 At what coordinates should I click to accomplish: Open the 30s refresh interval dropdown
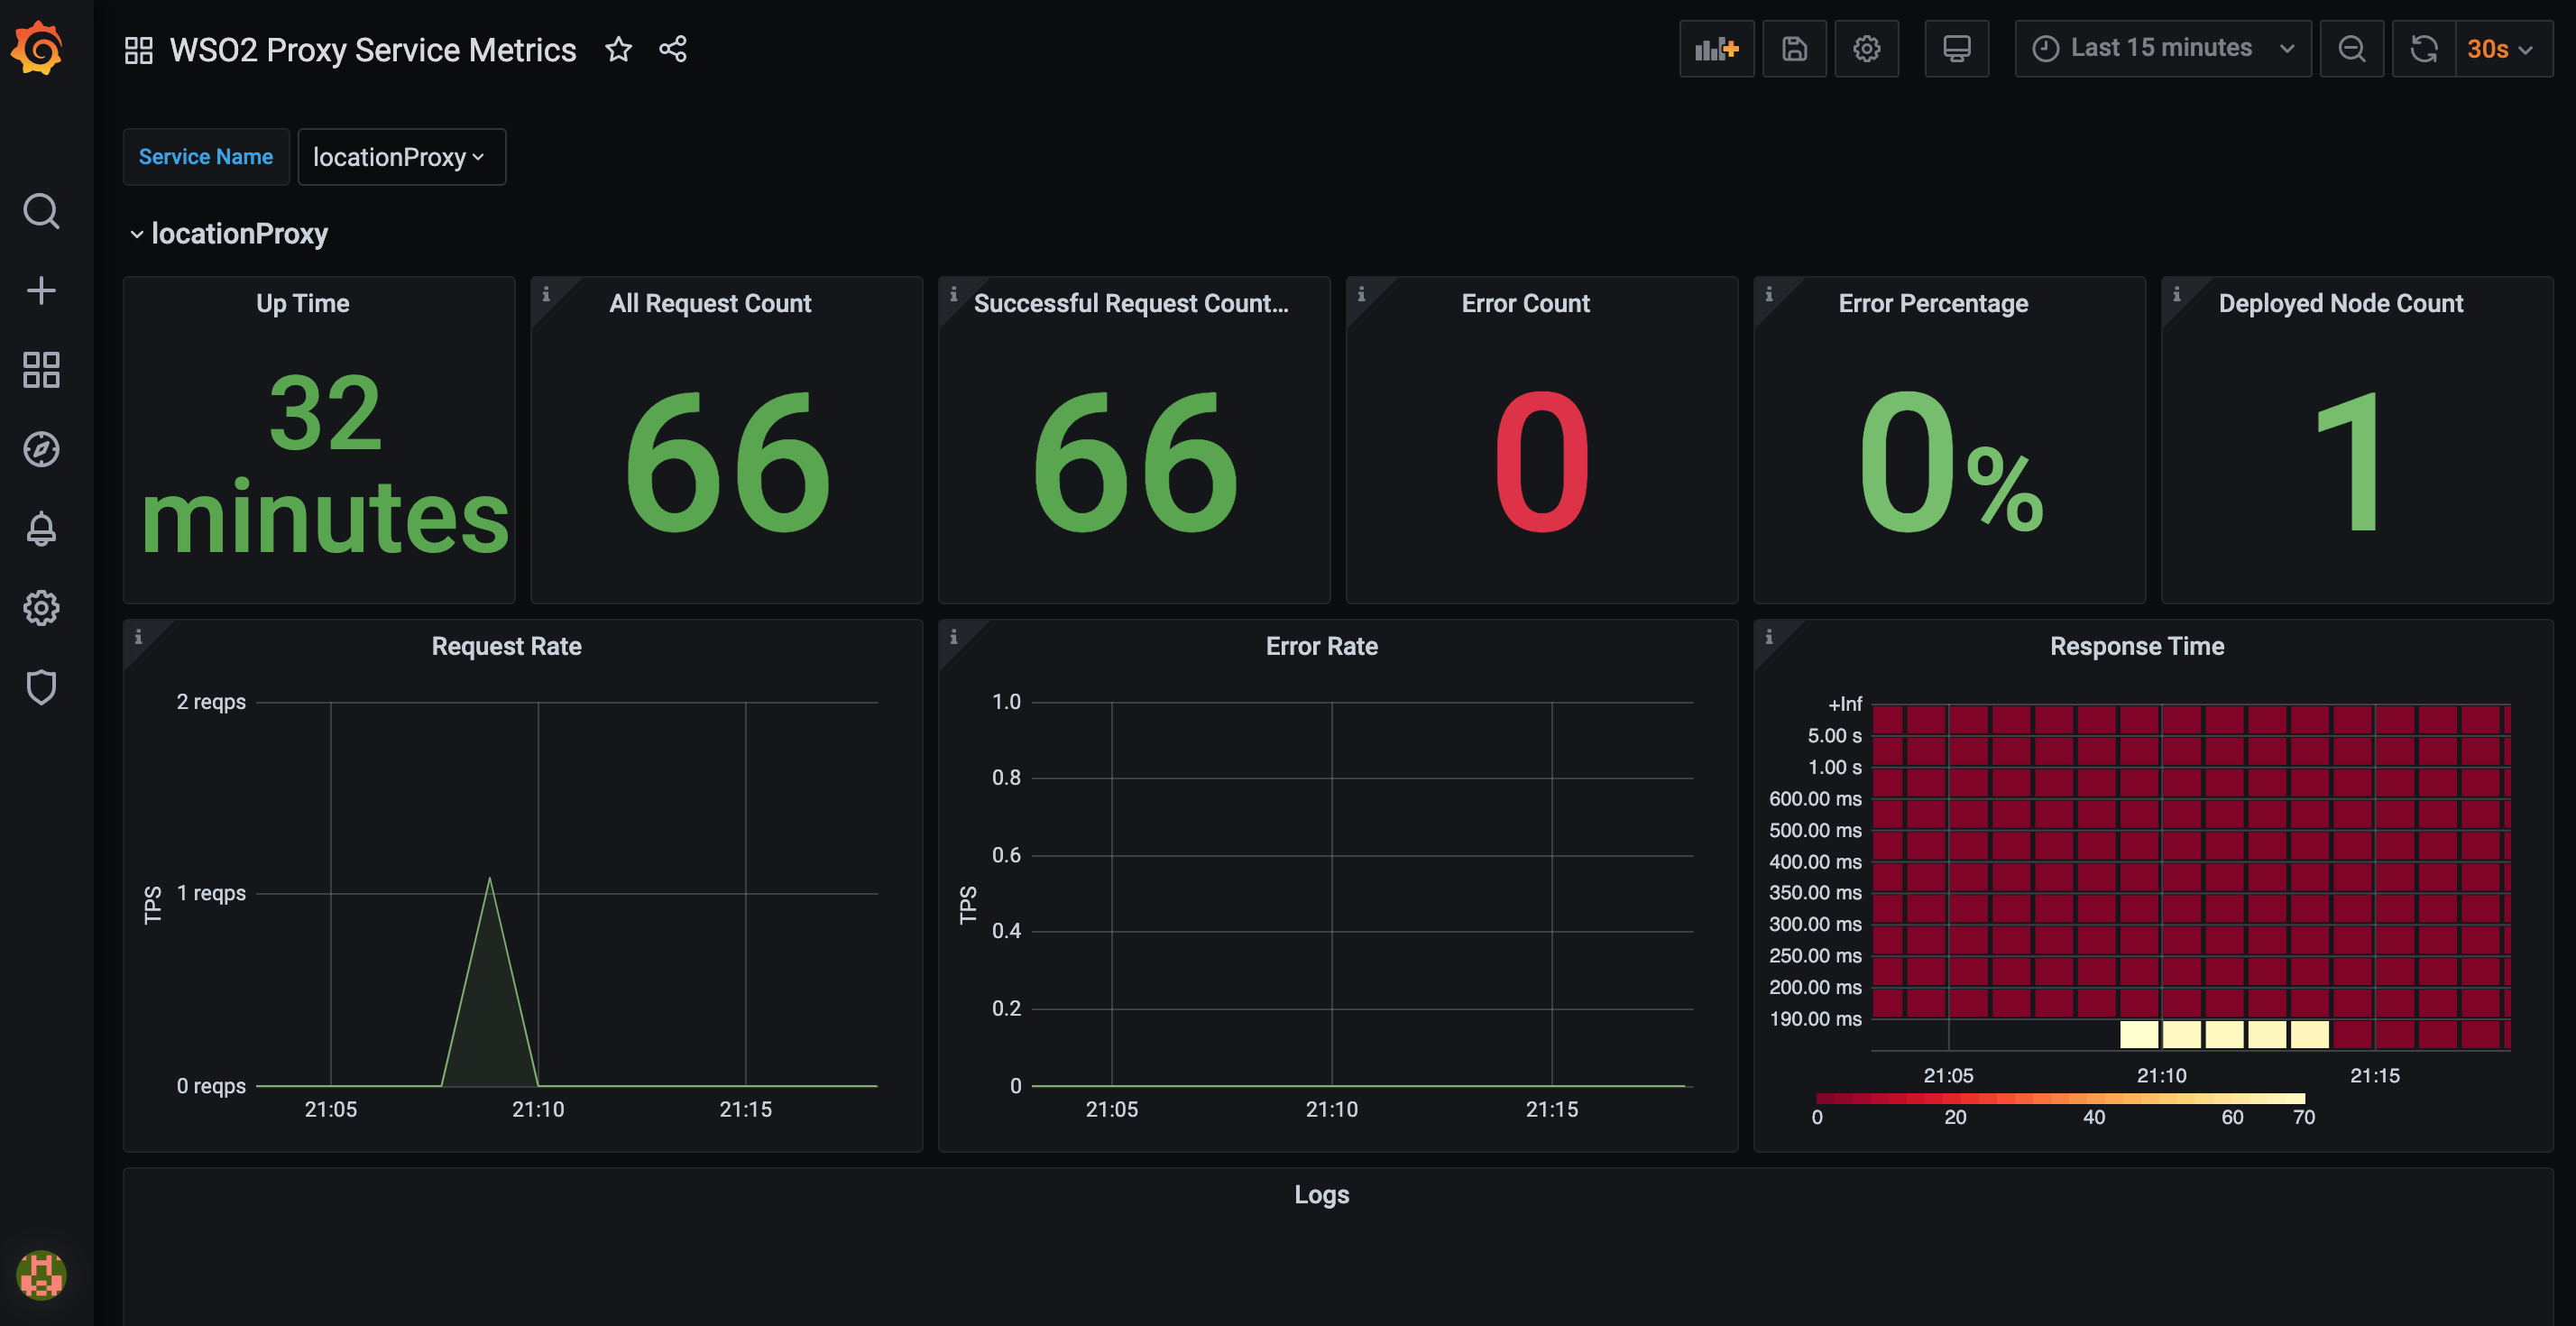(x=2500, y=48)
